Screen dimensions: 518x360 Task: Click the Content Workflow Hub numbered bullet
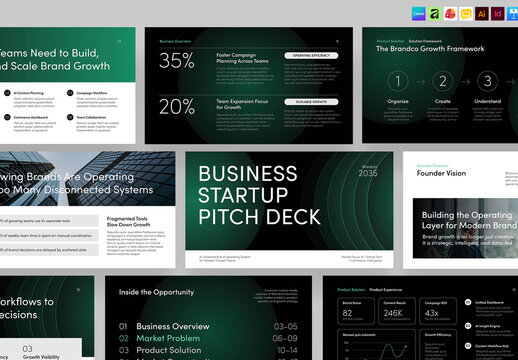point(468,346)
